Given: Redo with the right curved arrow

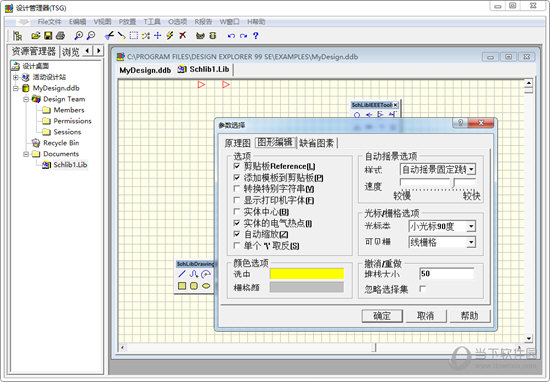Looking at the screenshot, I should tap(243, 36).
